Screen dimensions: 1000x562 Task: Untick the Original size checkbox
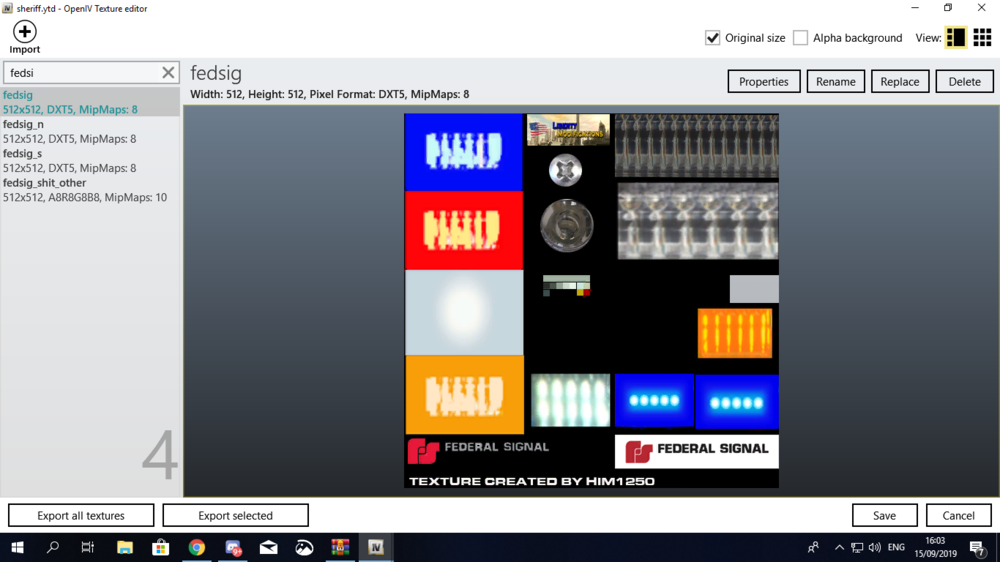(712, 38)
